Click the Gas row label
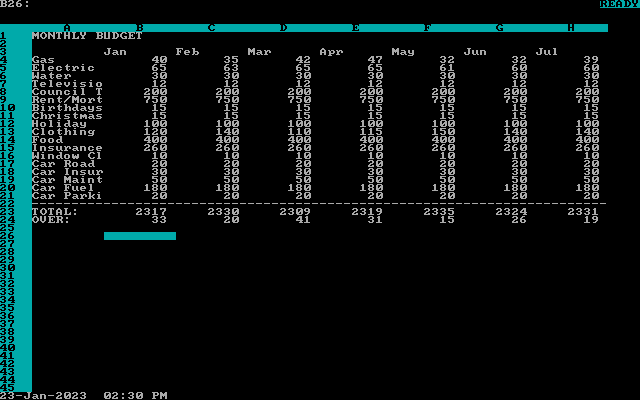 (43, 60)
